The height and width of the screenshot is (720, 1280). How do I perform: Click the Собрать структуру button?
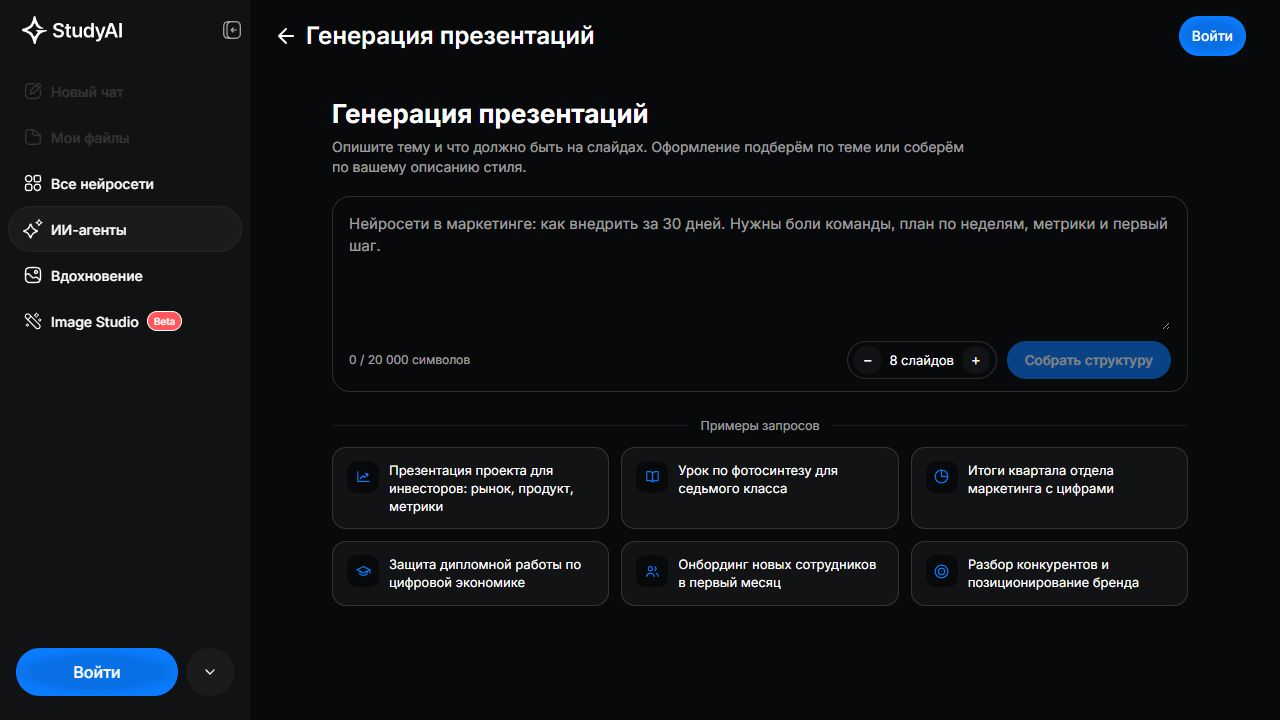[x=1088, y=360]
